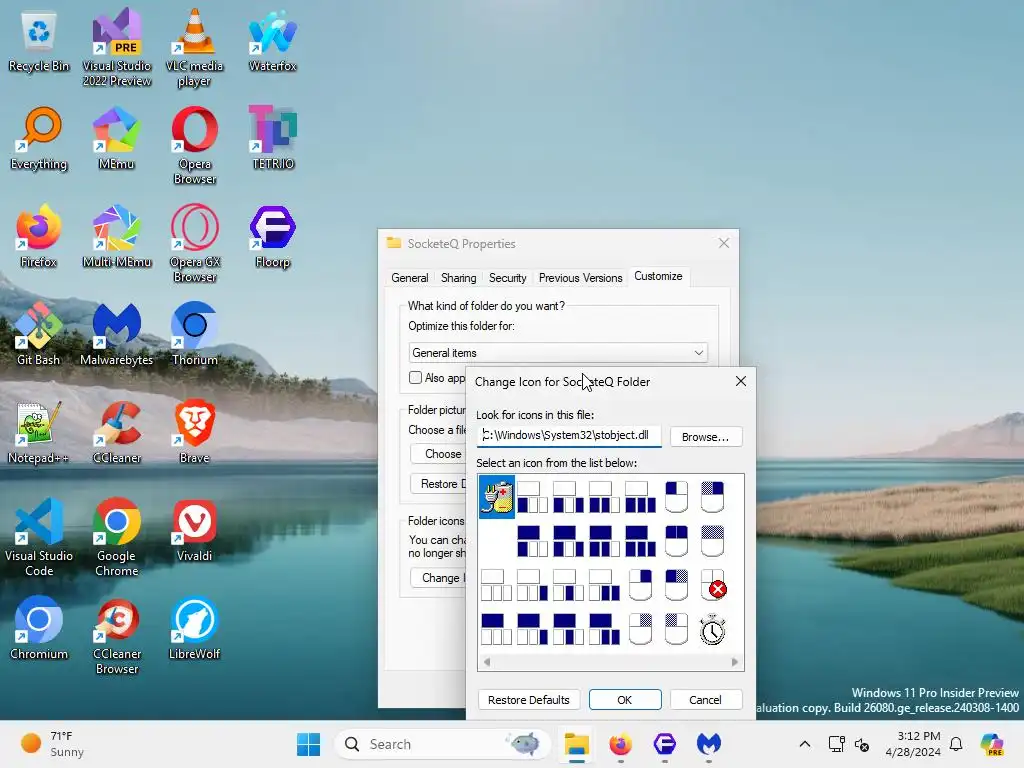Open CCleaner desktop shortcut
This screenshot has width=1024, height=768.
[117, 432]
